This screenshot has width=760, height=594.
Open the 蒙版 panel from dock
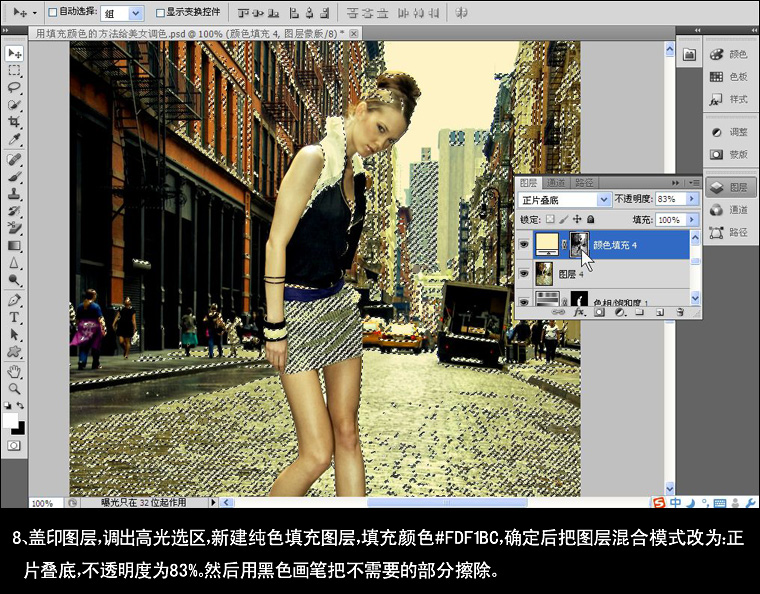point(731,154)
